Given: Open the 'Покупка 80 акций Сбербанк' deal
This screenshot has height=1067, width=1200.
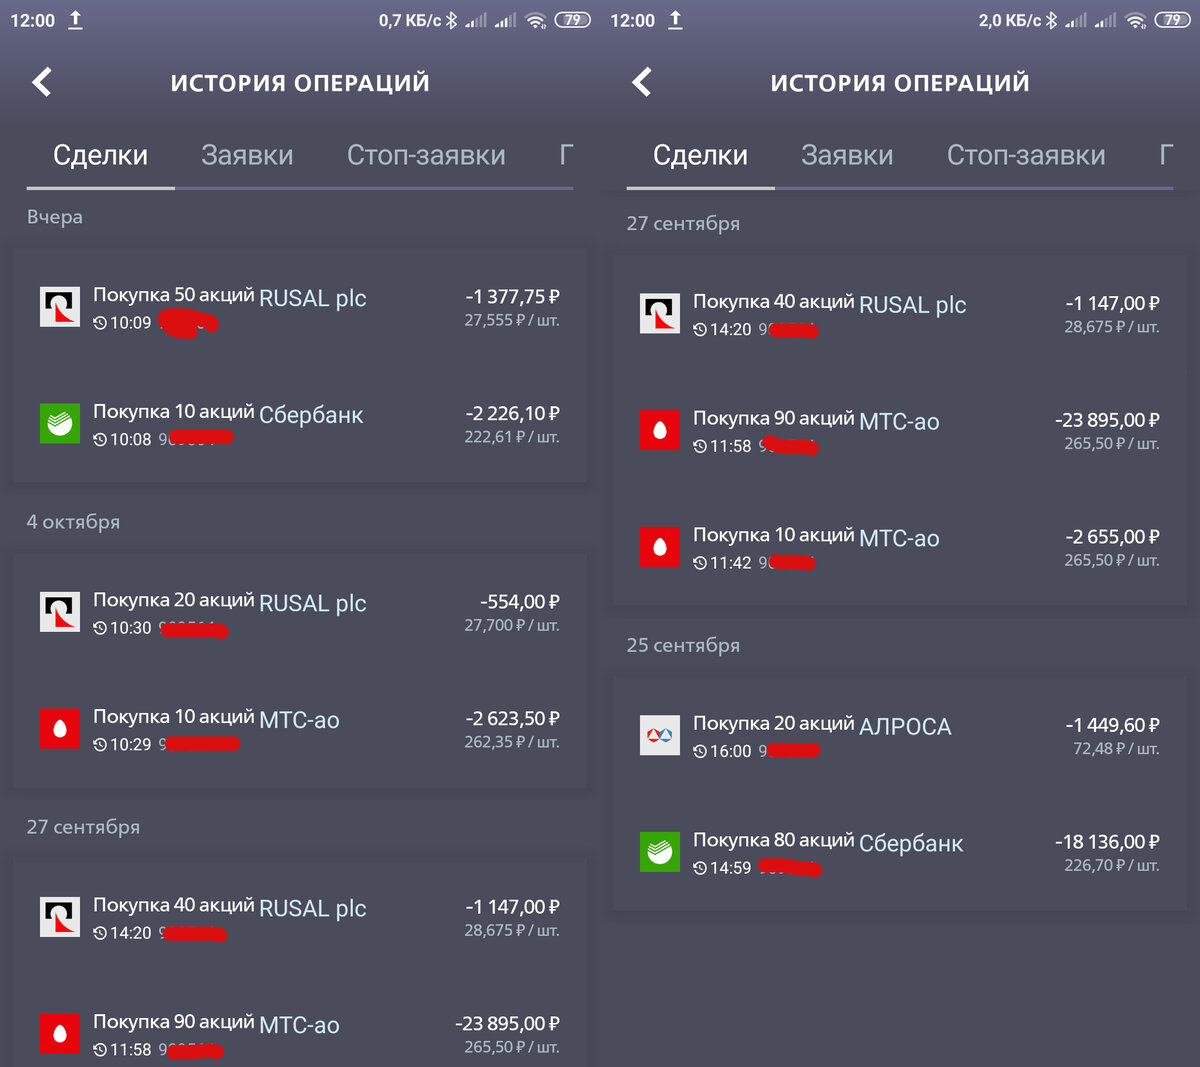Looking at the screenshot, I should (x=900, y=853).
